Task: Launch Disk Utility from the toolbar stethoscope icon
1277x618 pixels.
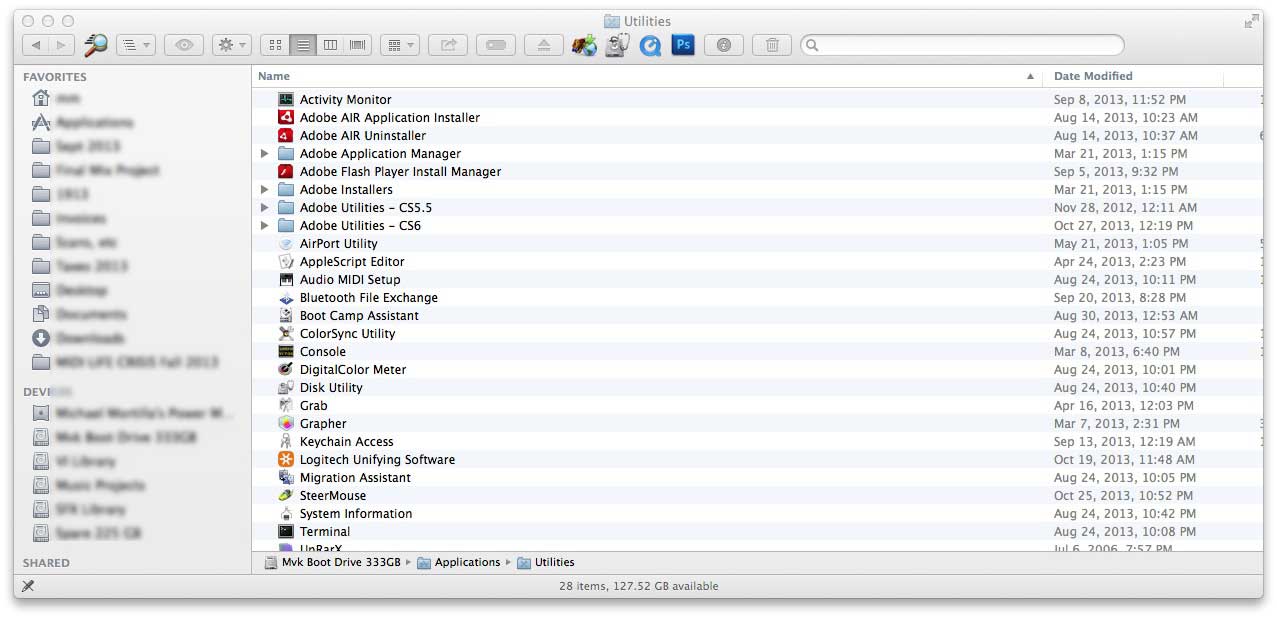Action: 618,45
